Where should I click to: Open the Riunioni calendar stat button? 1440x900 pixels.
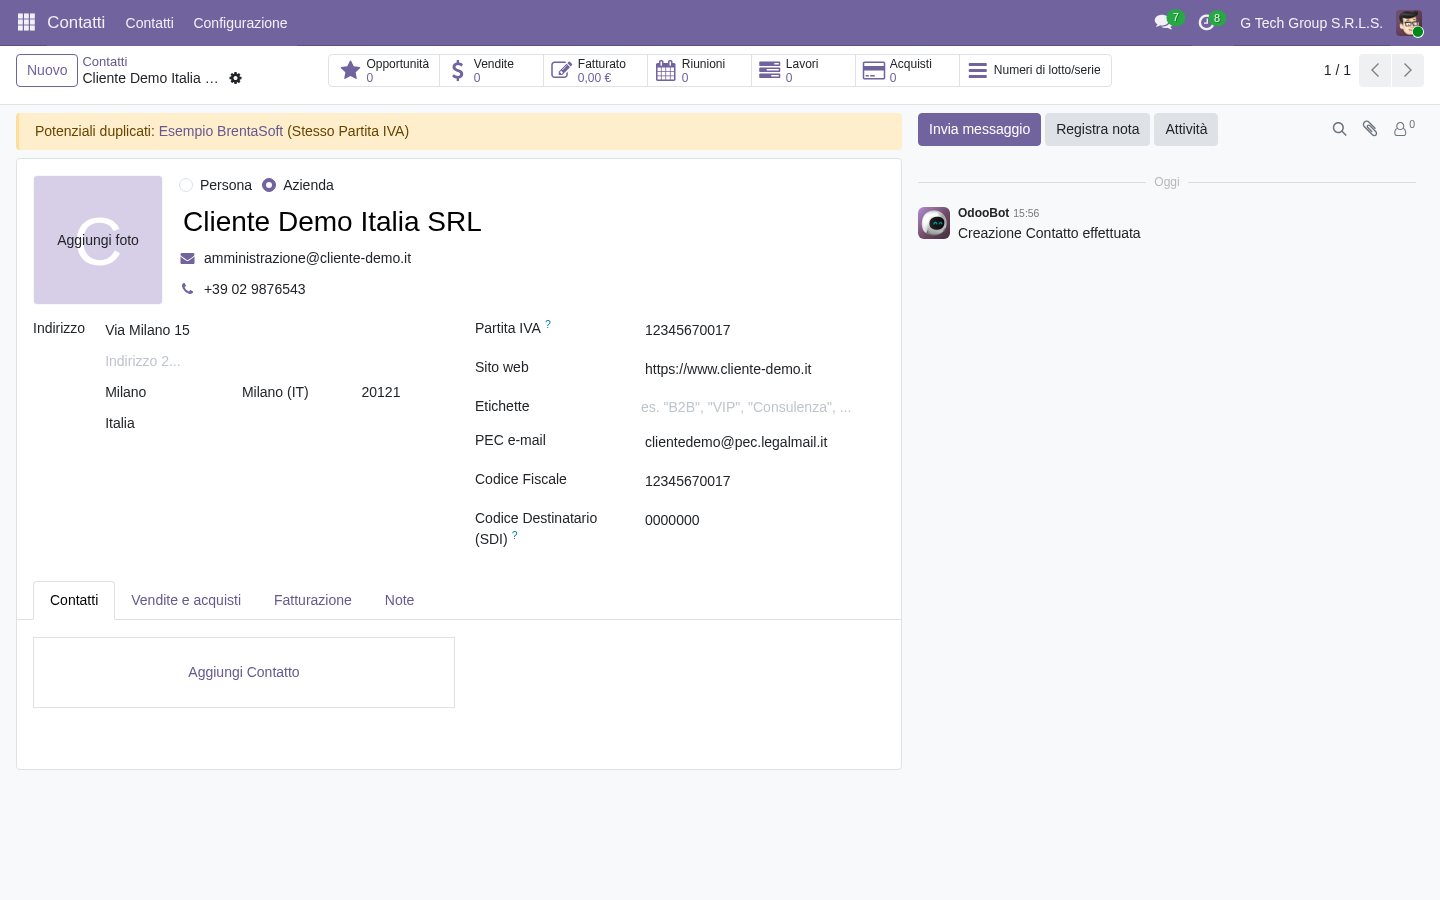[x=699, y=70]
